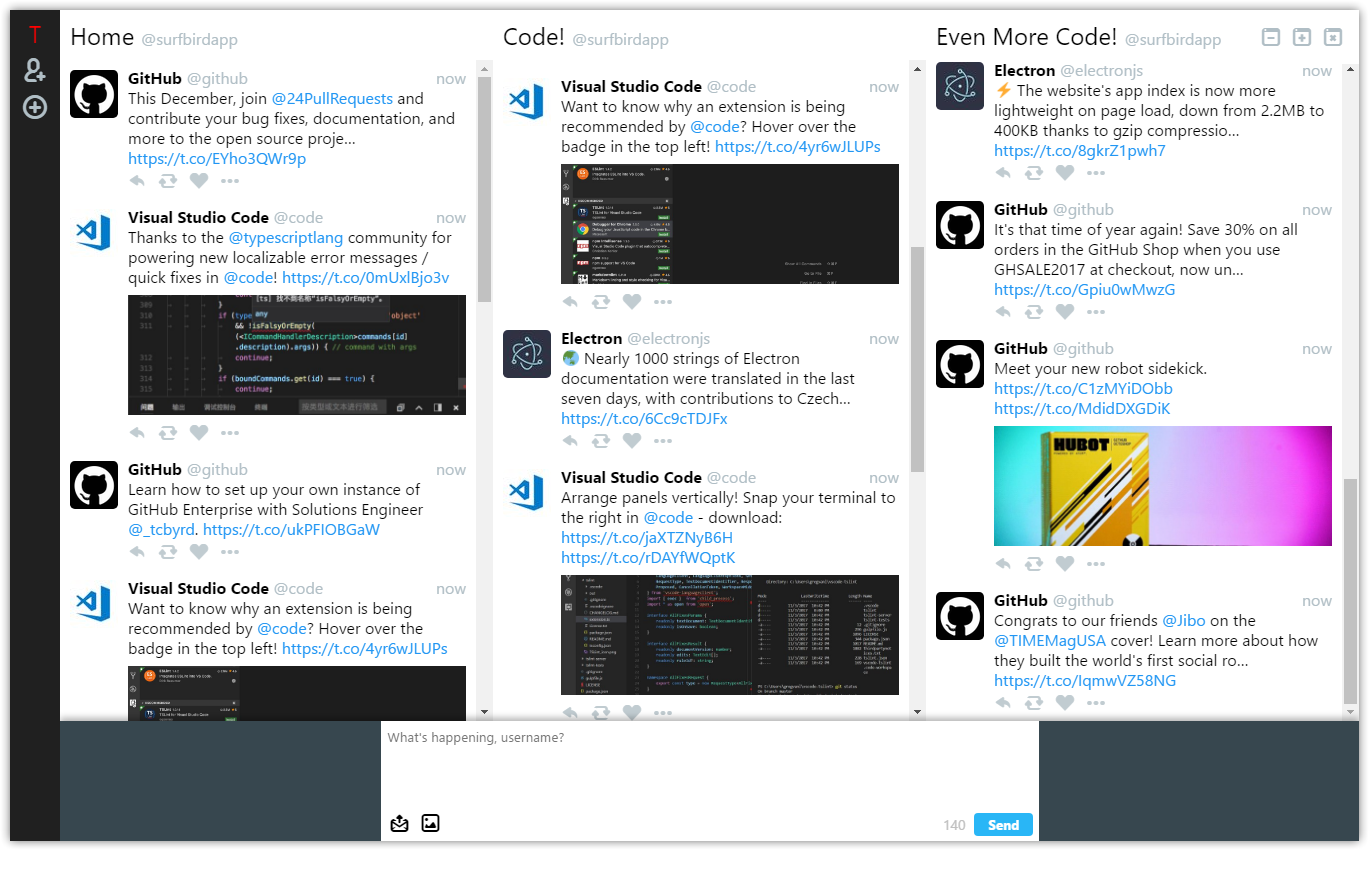The image size is (1369, 881).
Task: Click the plus box icon in column header
Action: 1301,38
